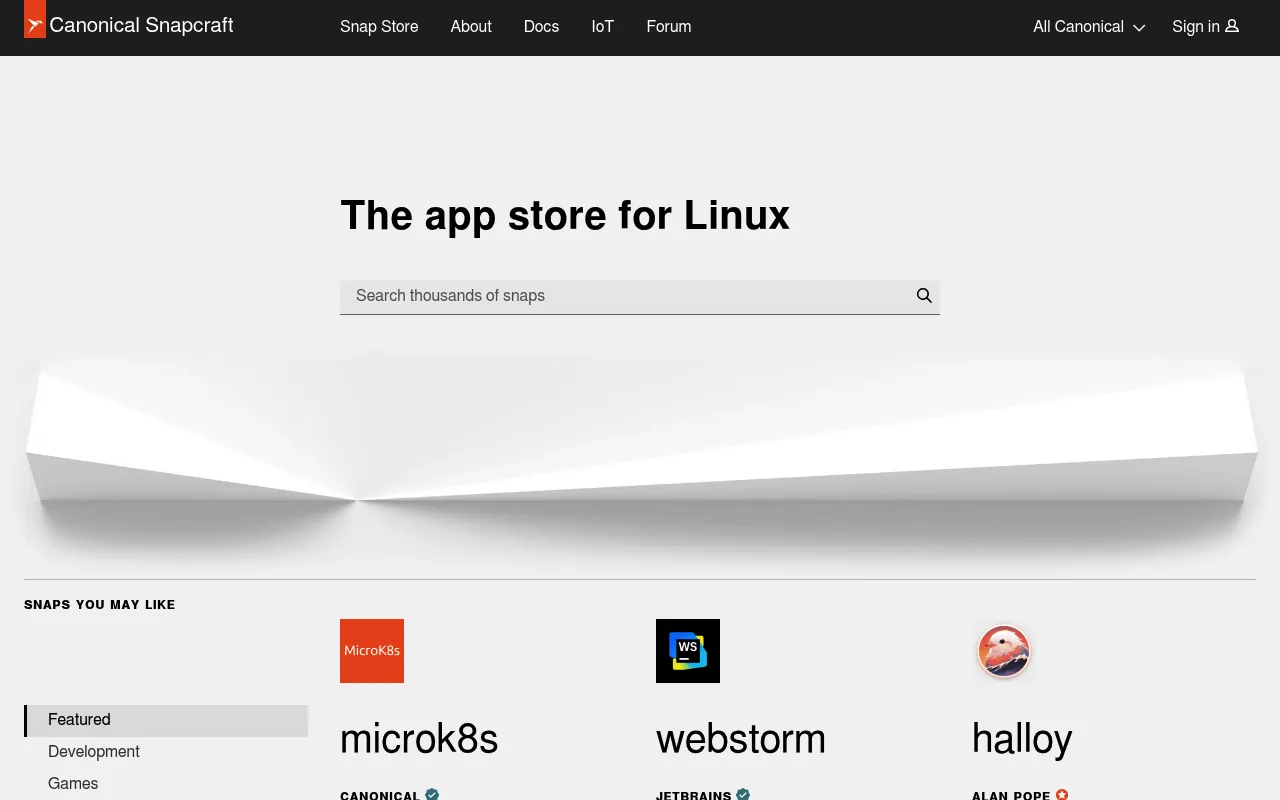Click the JetBrains verified badge icon
Screen dimensions: 1280x800
(x=743, y=795)
